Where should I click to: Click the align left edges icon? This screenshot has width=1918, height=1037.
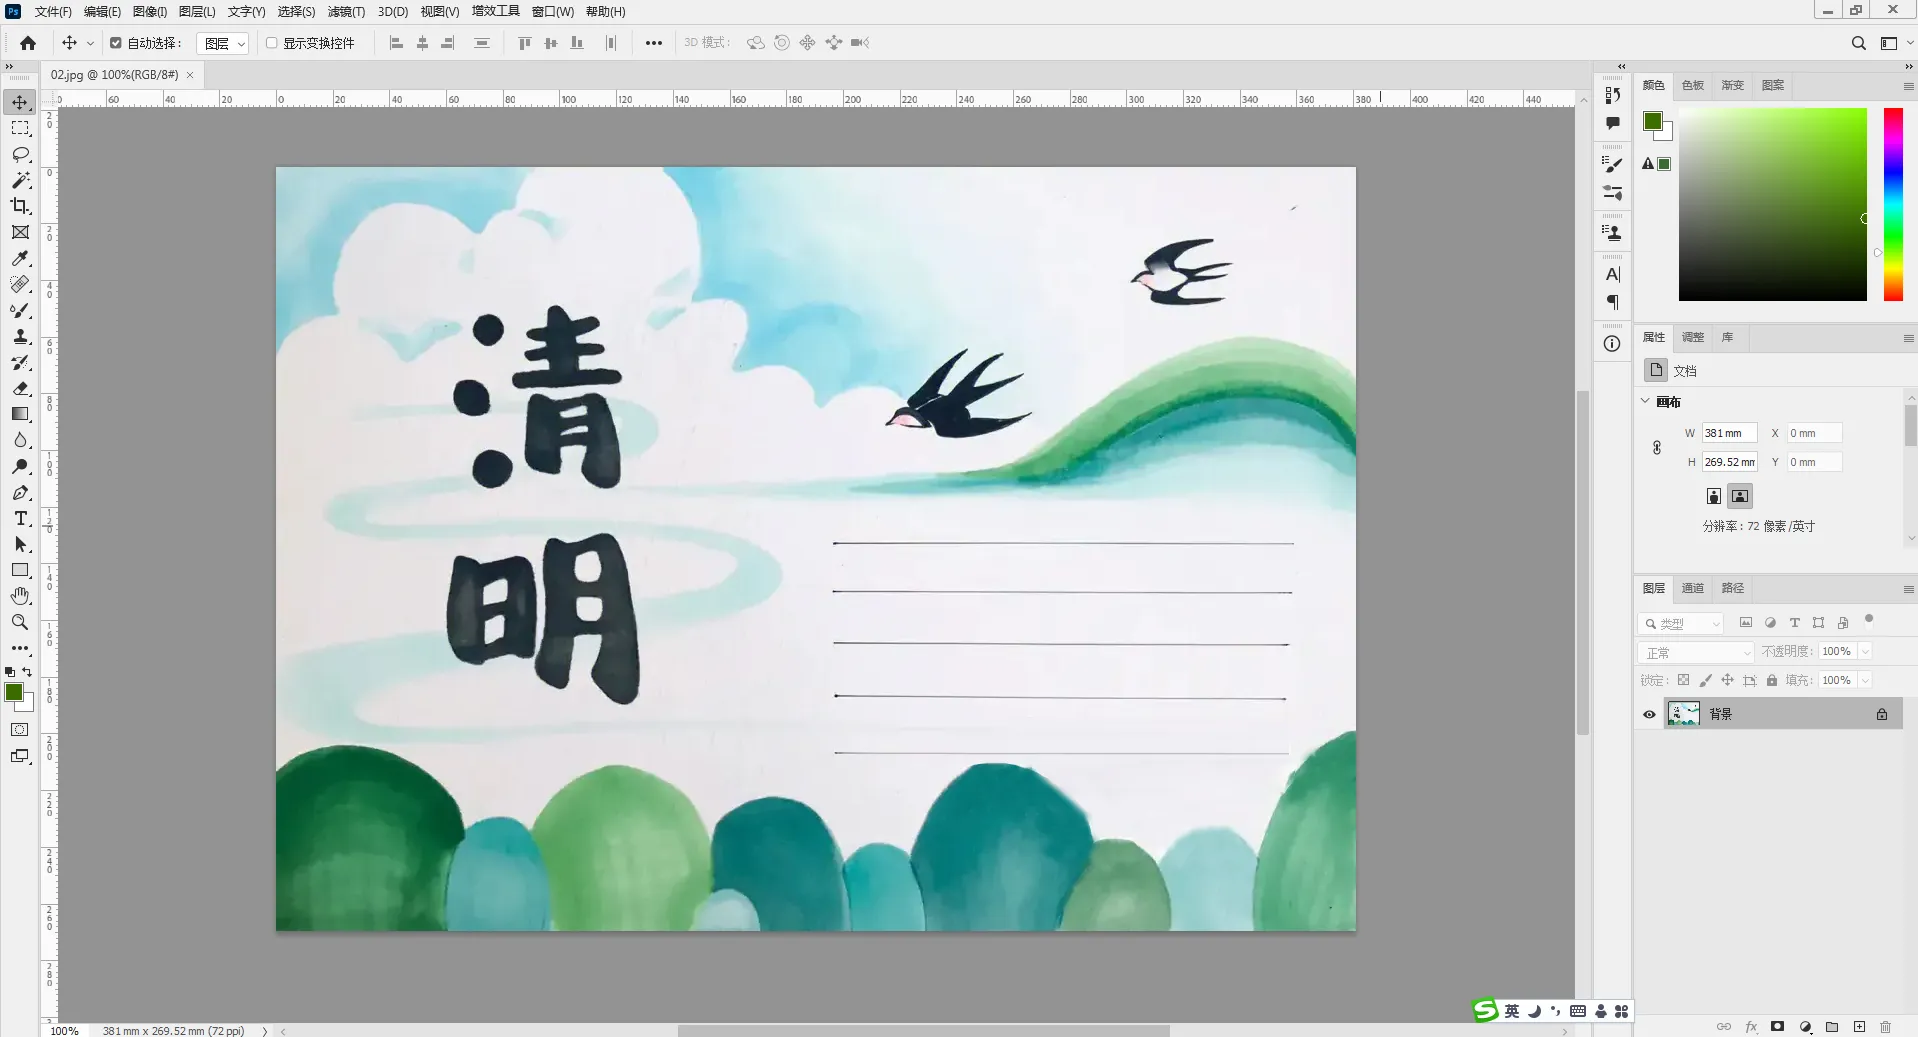click(397, 43)
